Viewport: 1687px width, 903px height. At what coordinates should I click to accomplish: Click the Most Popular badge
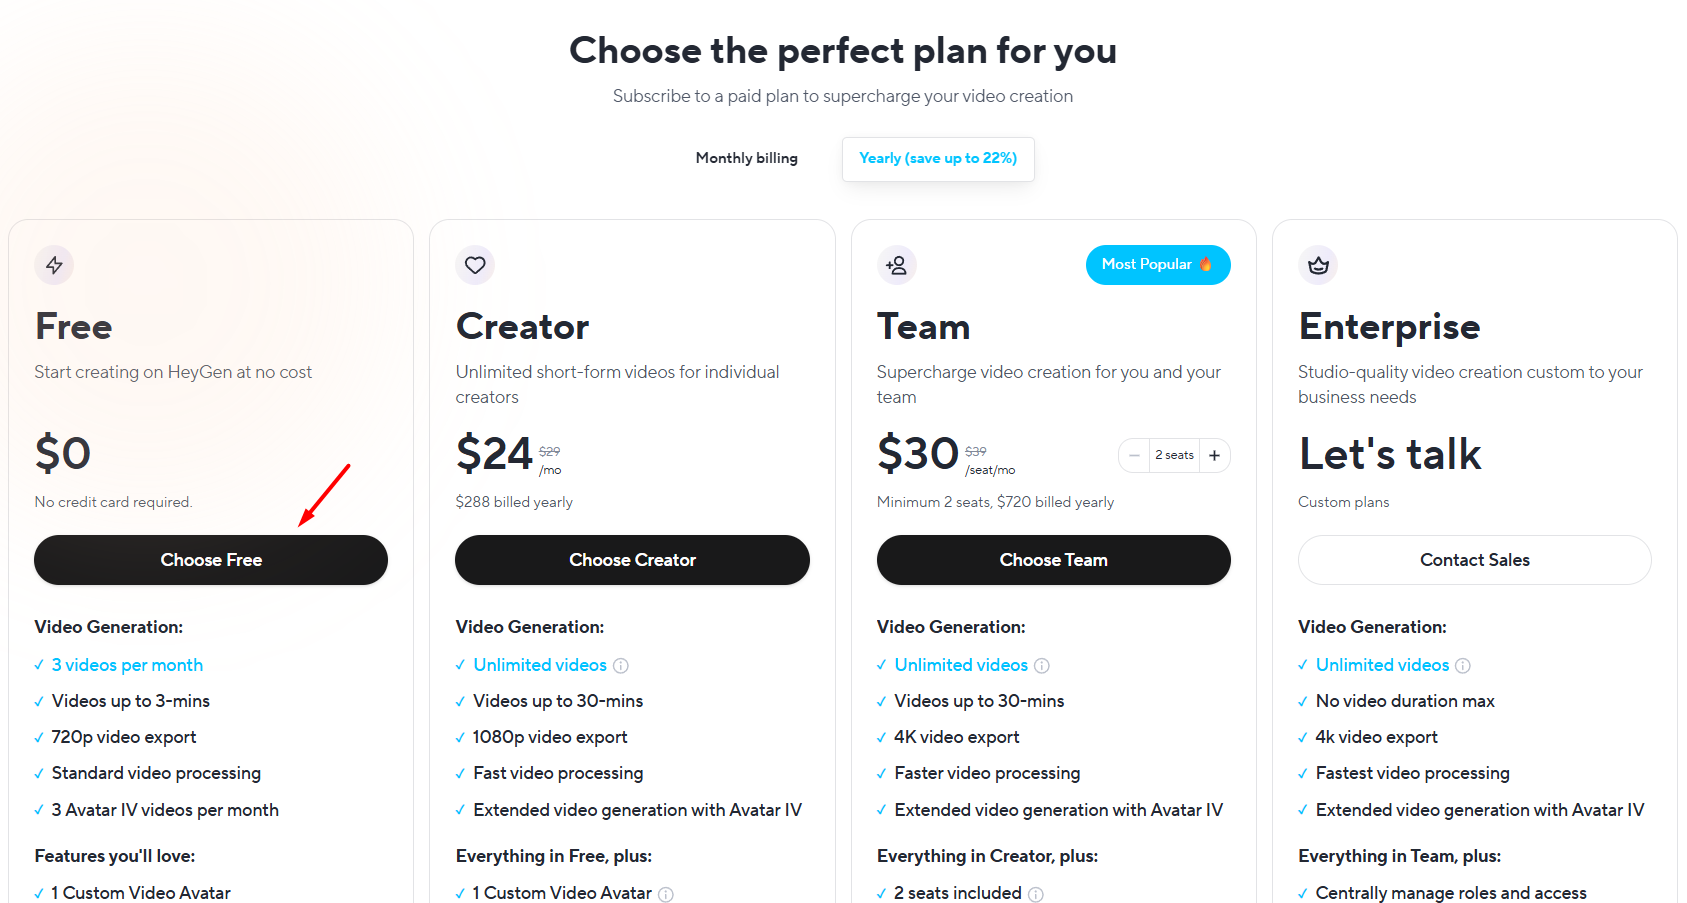click(x=1158, y=265)
